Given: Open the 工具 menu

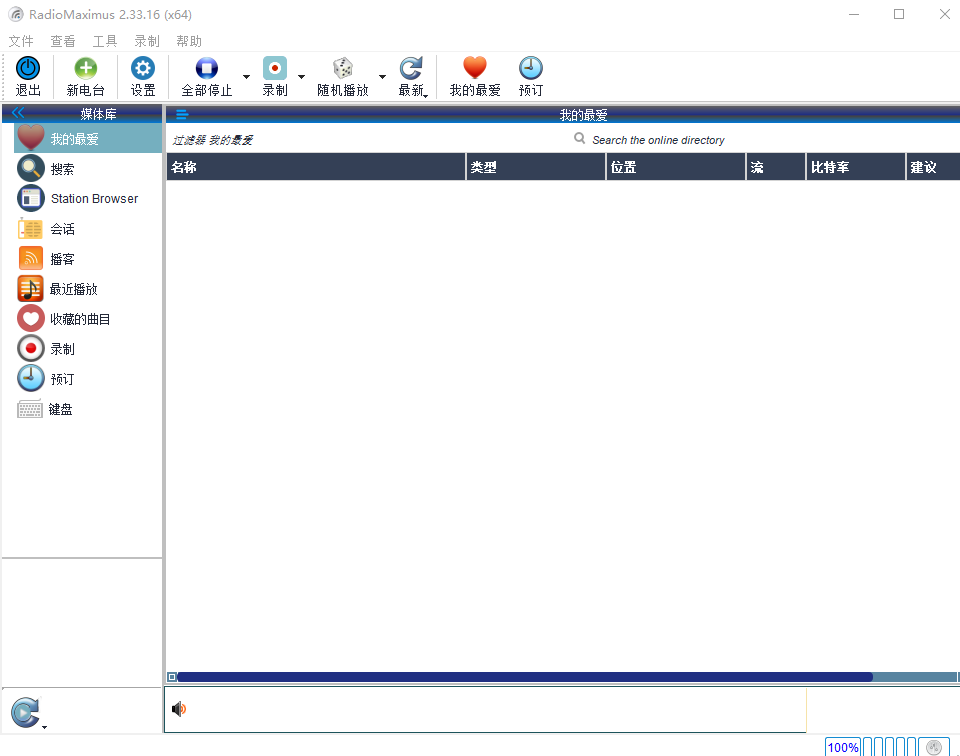Looking at the screenshot, I should (x=105, y=41).
